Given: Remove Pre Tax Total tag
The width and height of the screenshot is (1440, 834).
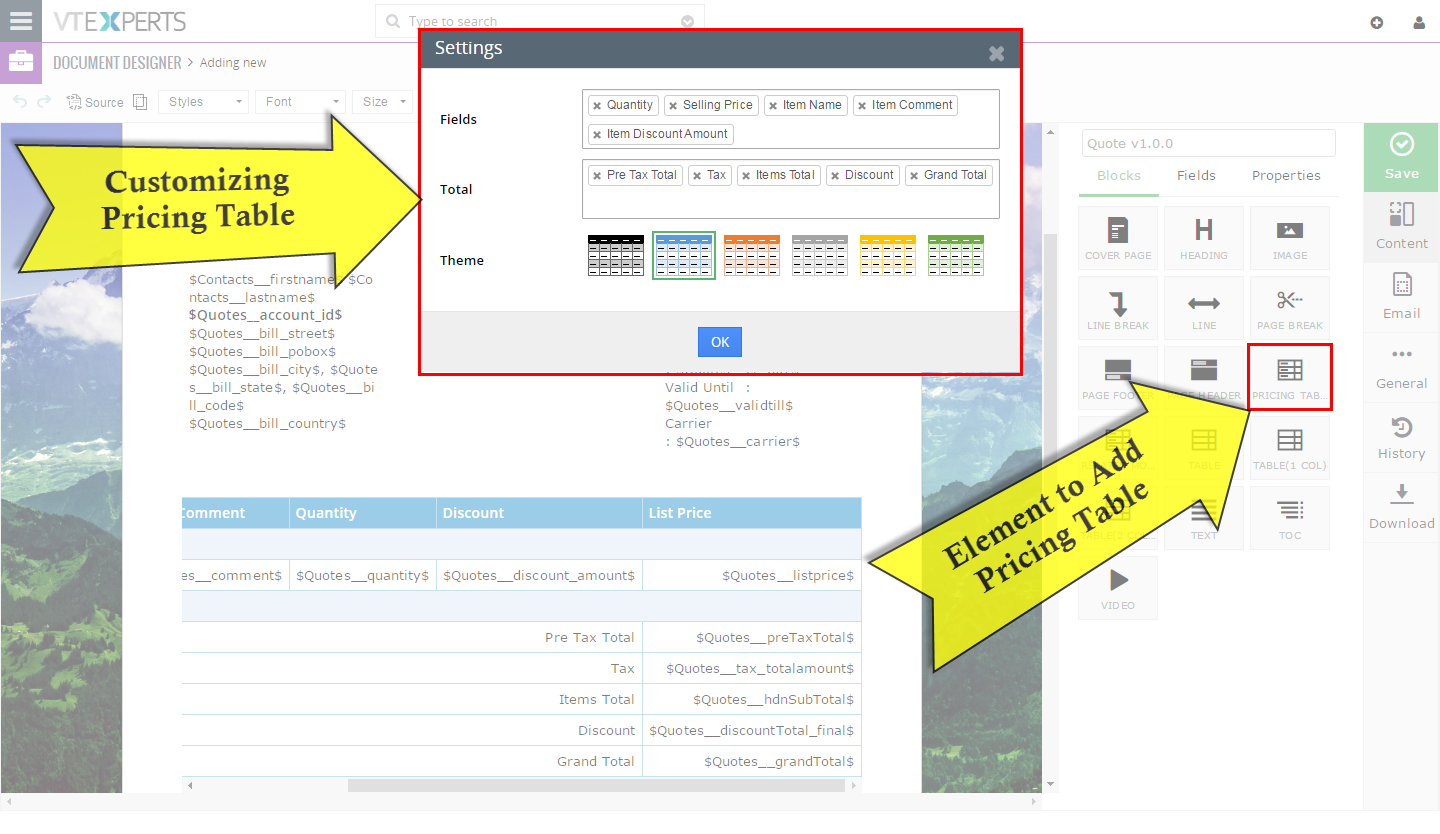Looking at the screenshot, I should click(597, 175).
